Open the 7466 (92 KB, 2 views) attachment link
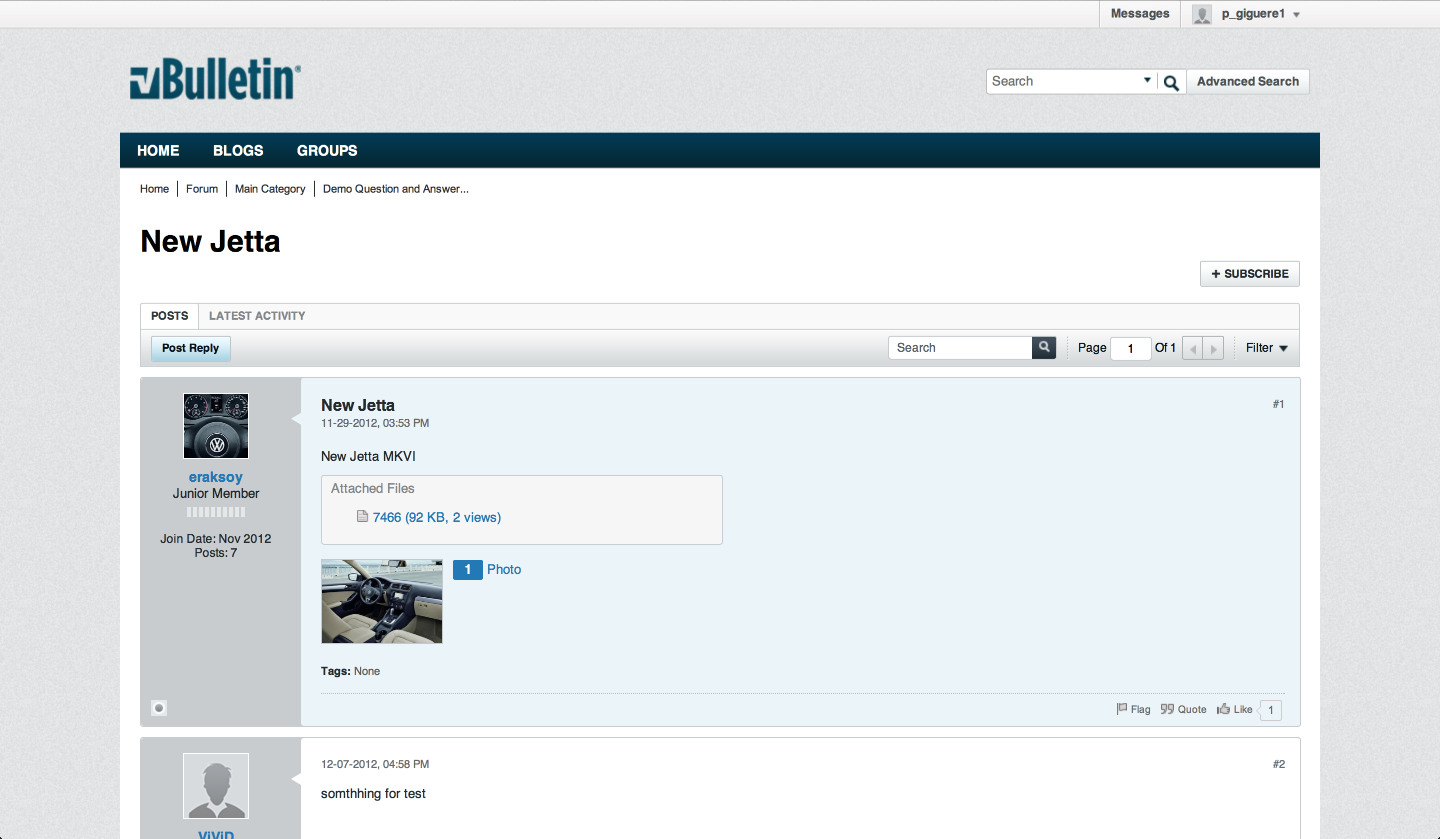The height and width of the screenshot is (839, 1440). (x=437, y=517)
